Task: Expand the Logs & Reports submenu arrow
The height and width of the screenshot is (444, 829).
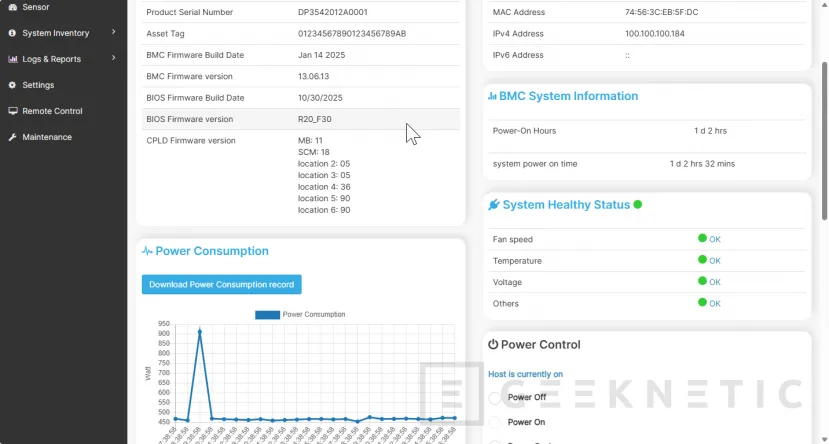Action: coord(114,59)
